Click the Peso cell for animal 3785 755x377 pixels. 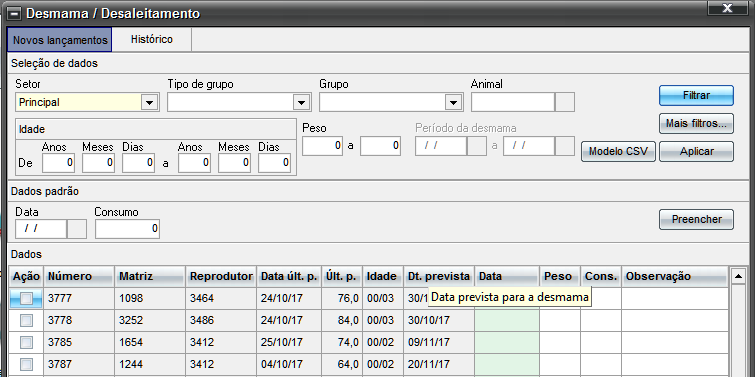point(560,342)
